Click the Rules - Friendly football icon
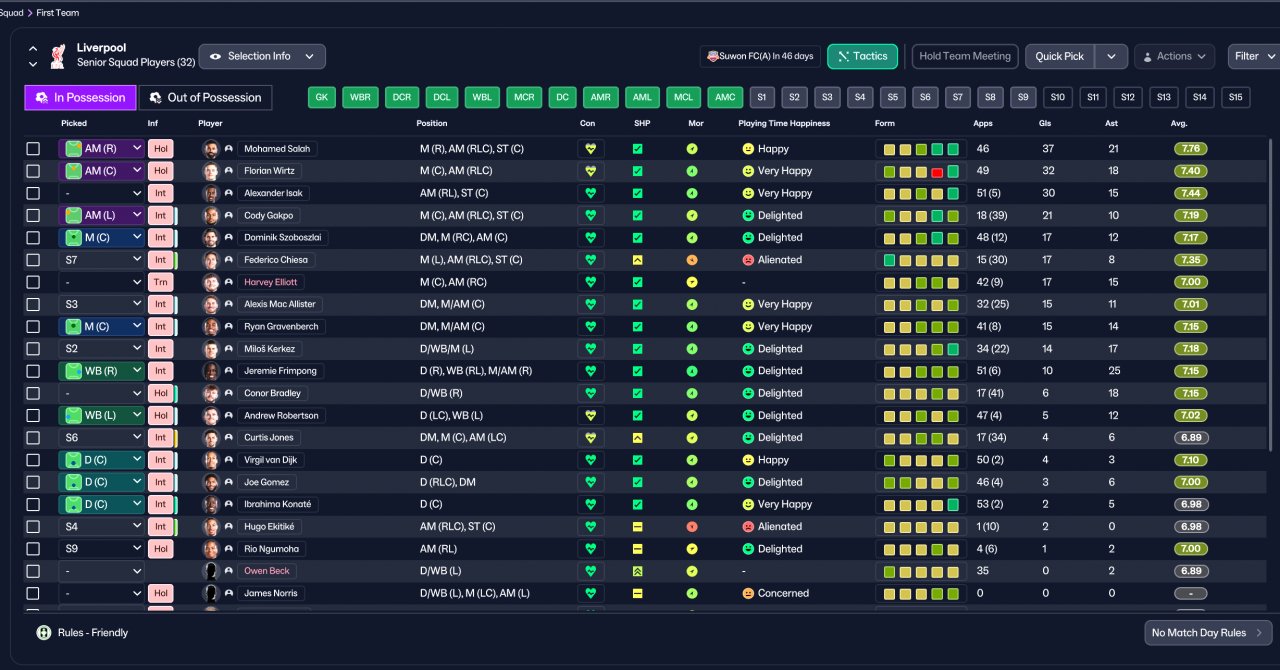This screenshot has height=670, width=1280. point(44,633)
